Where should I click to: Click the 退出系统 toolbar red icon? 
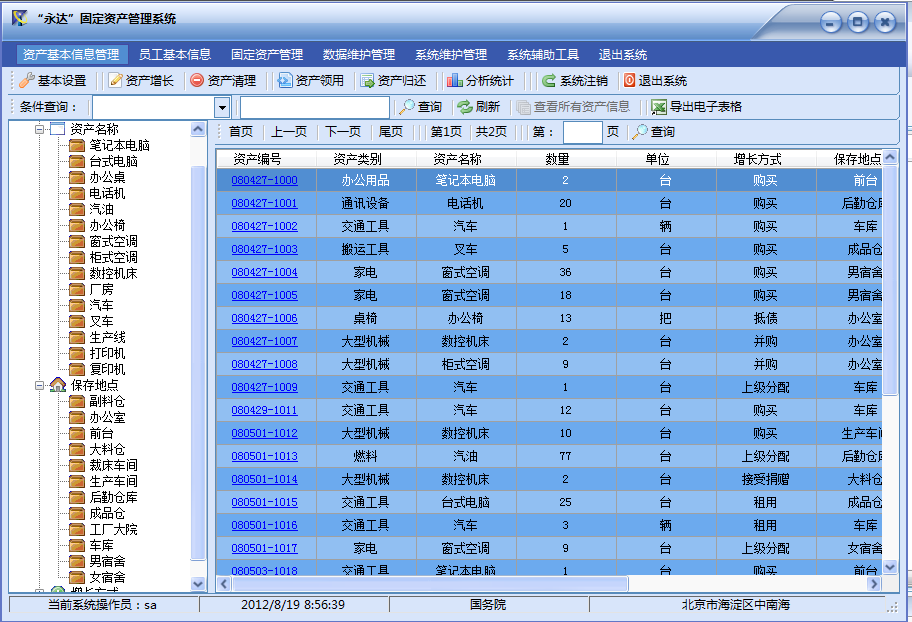(629, 80)
